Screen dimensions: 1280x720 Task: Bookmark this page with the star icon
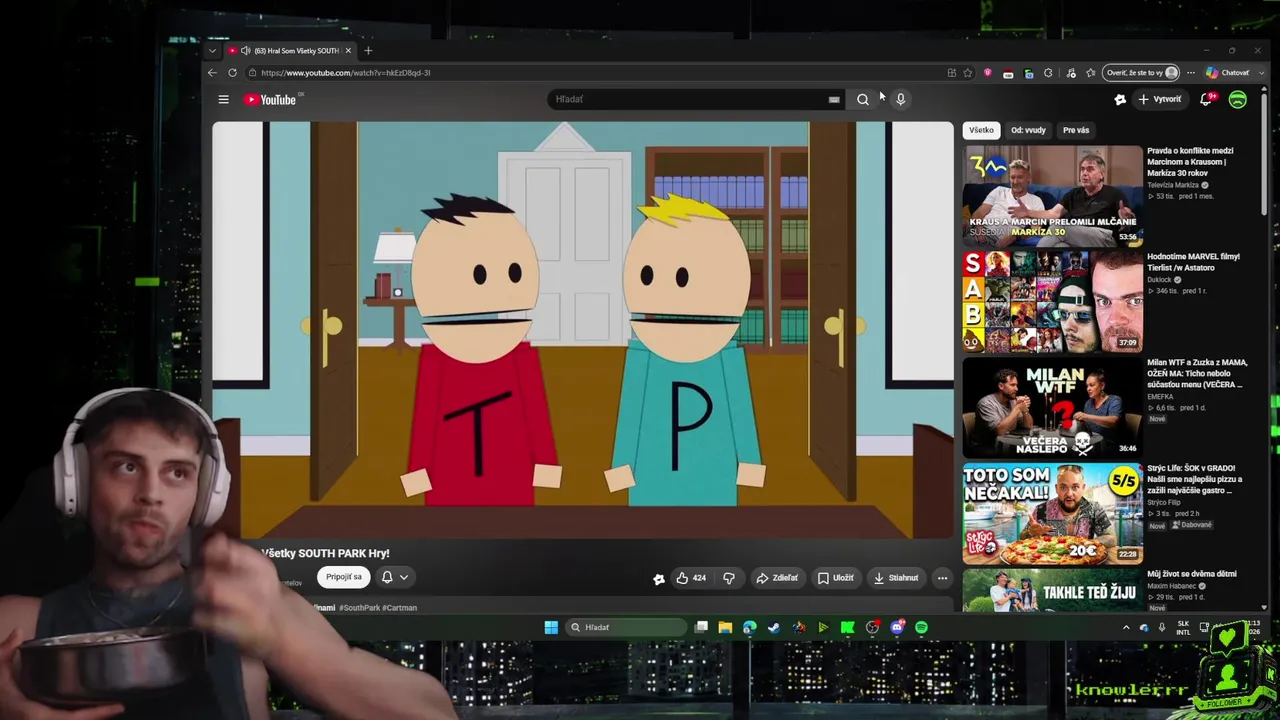(968, 73)
